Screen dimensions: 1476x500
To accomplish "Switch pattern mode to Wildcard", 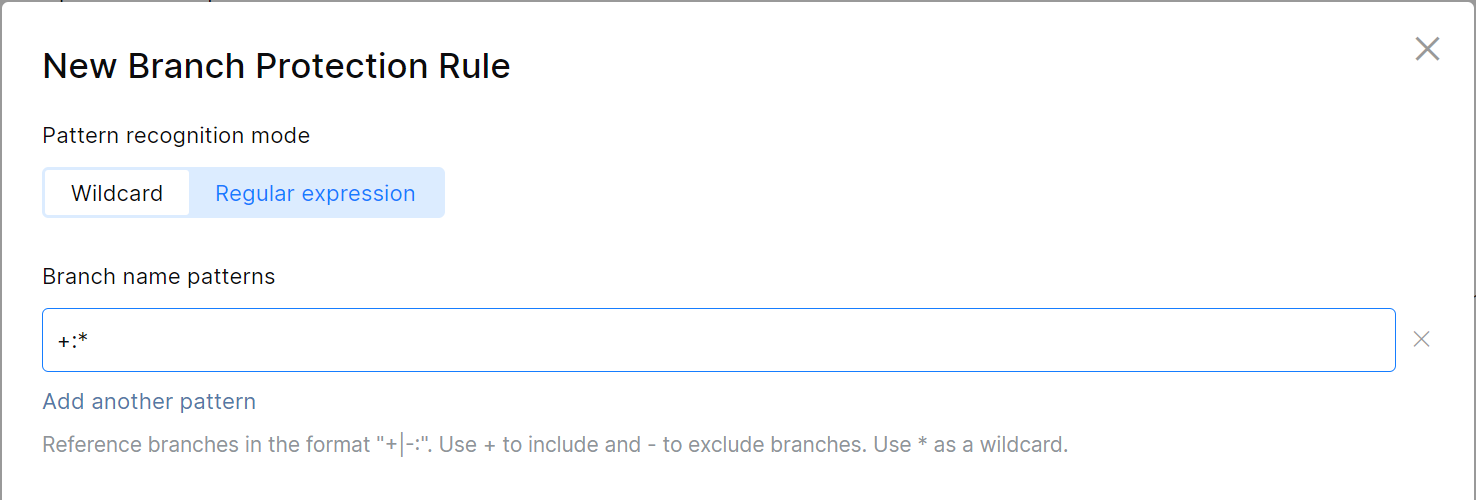I will point(117,193).
